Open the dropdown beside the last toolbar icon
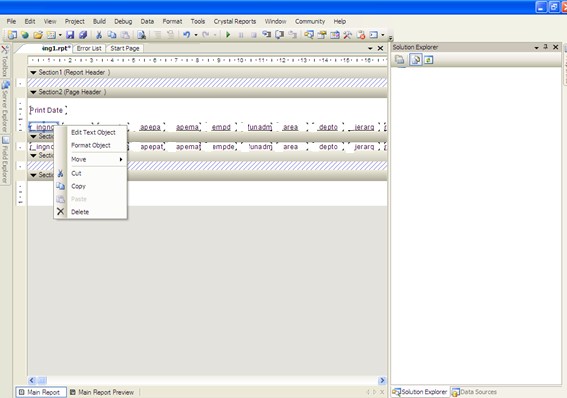The width and height of the screenshot is (567, 398). (x=383, y=35)
